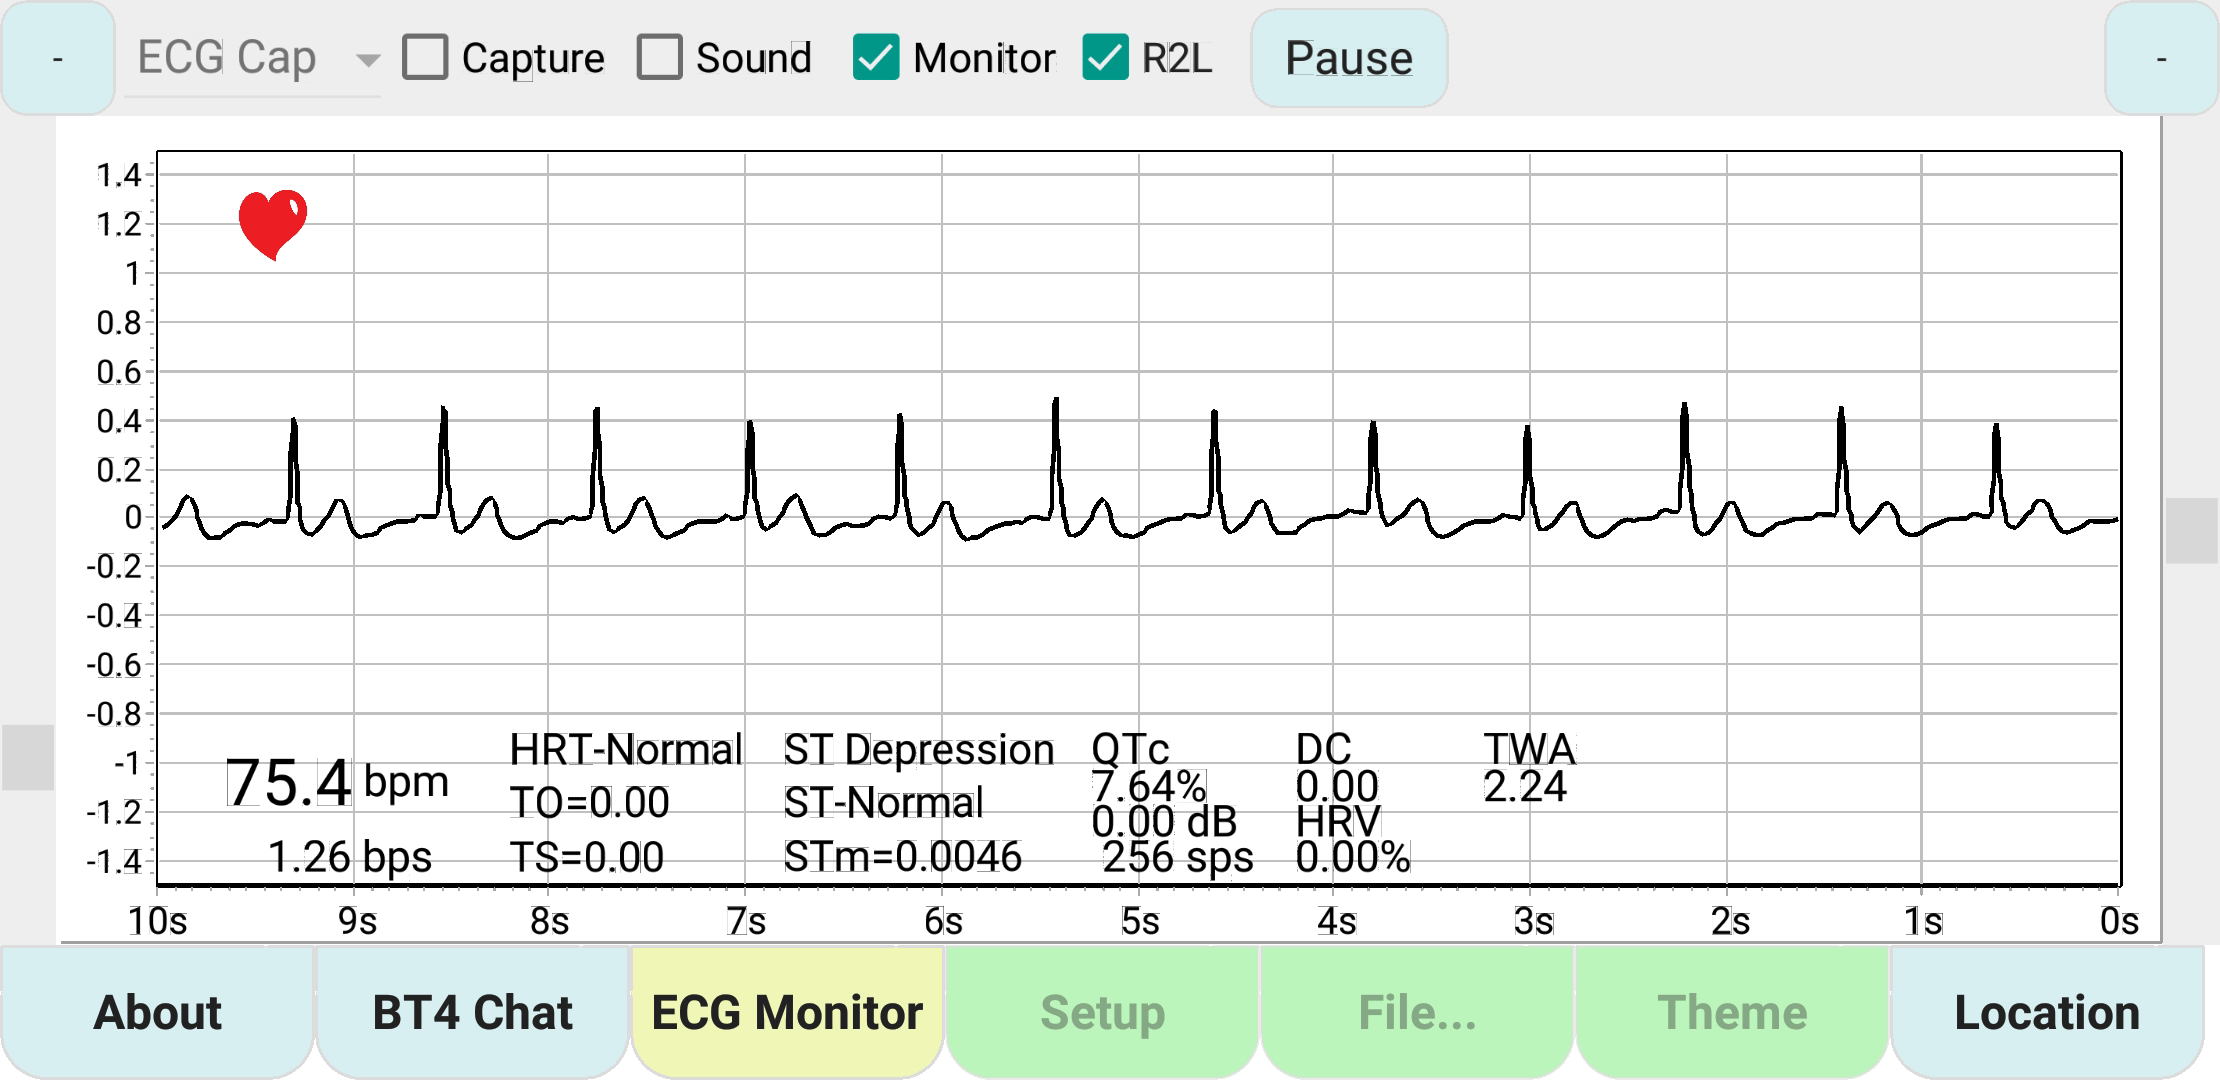Click the heart rate monitor icon
Viewport: 2220px width, 1080px height.
click(x=273, y=224)
